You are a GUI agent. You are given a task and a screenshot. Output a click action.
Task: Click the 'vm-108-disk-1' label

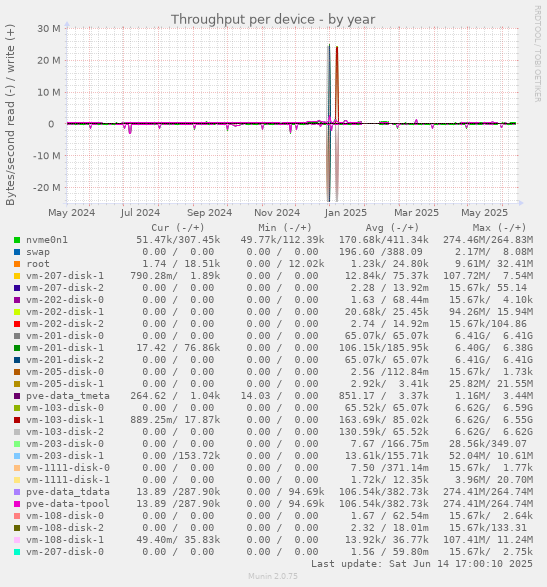pos(65,540)
